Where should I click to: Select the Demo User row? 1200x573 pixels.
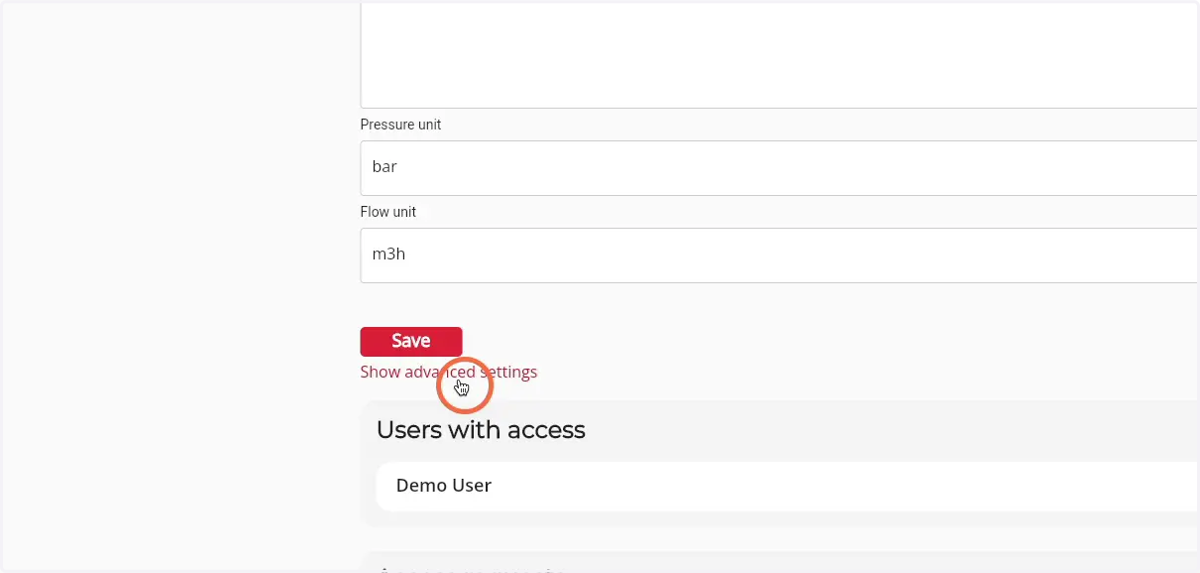click(x=788, y=486)
